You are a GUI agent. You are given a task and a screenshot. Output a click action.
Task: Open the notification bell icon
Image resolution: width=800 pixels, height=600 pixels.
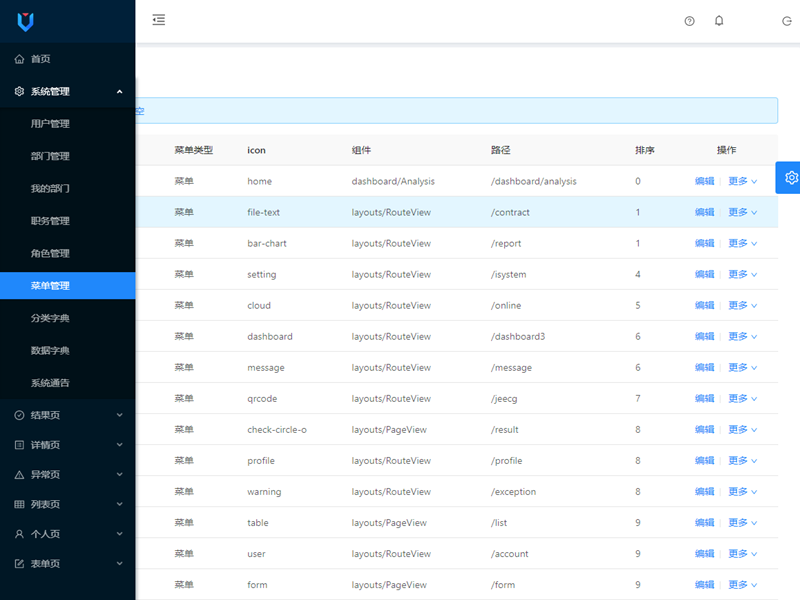point(719,21)
